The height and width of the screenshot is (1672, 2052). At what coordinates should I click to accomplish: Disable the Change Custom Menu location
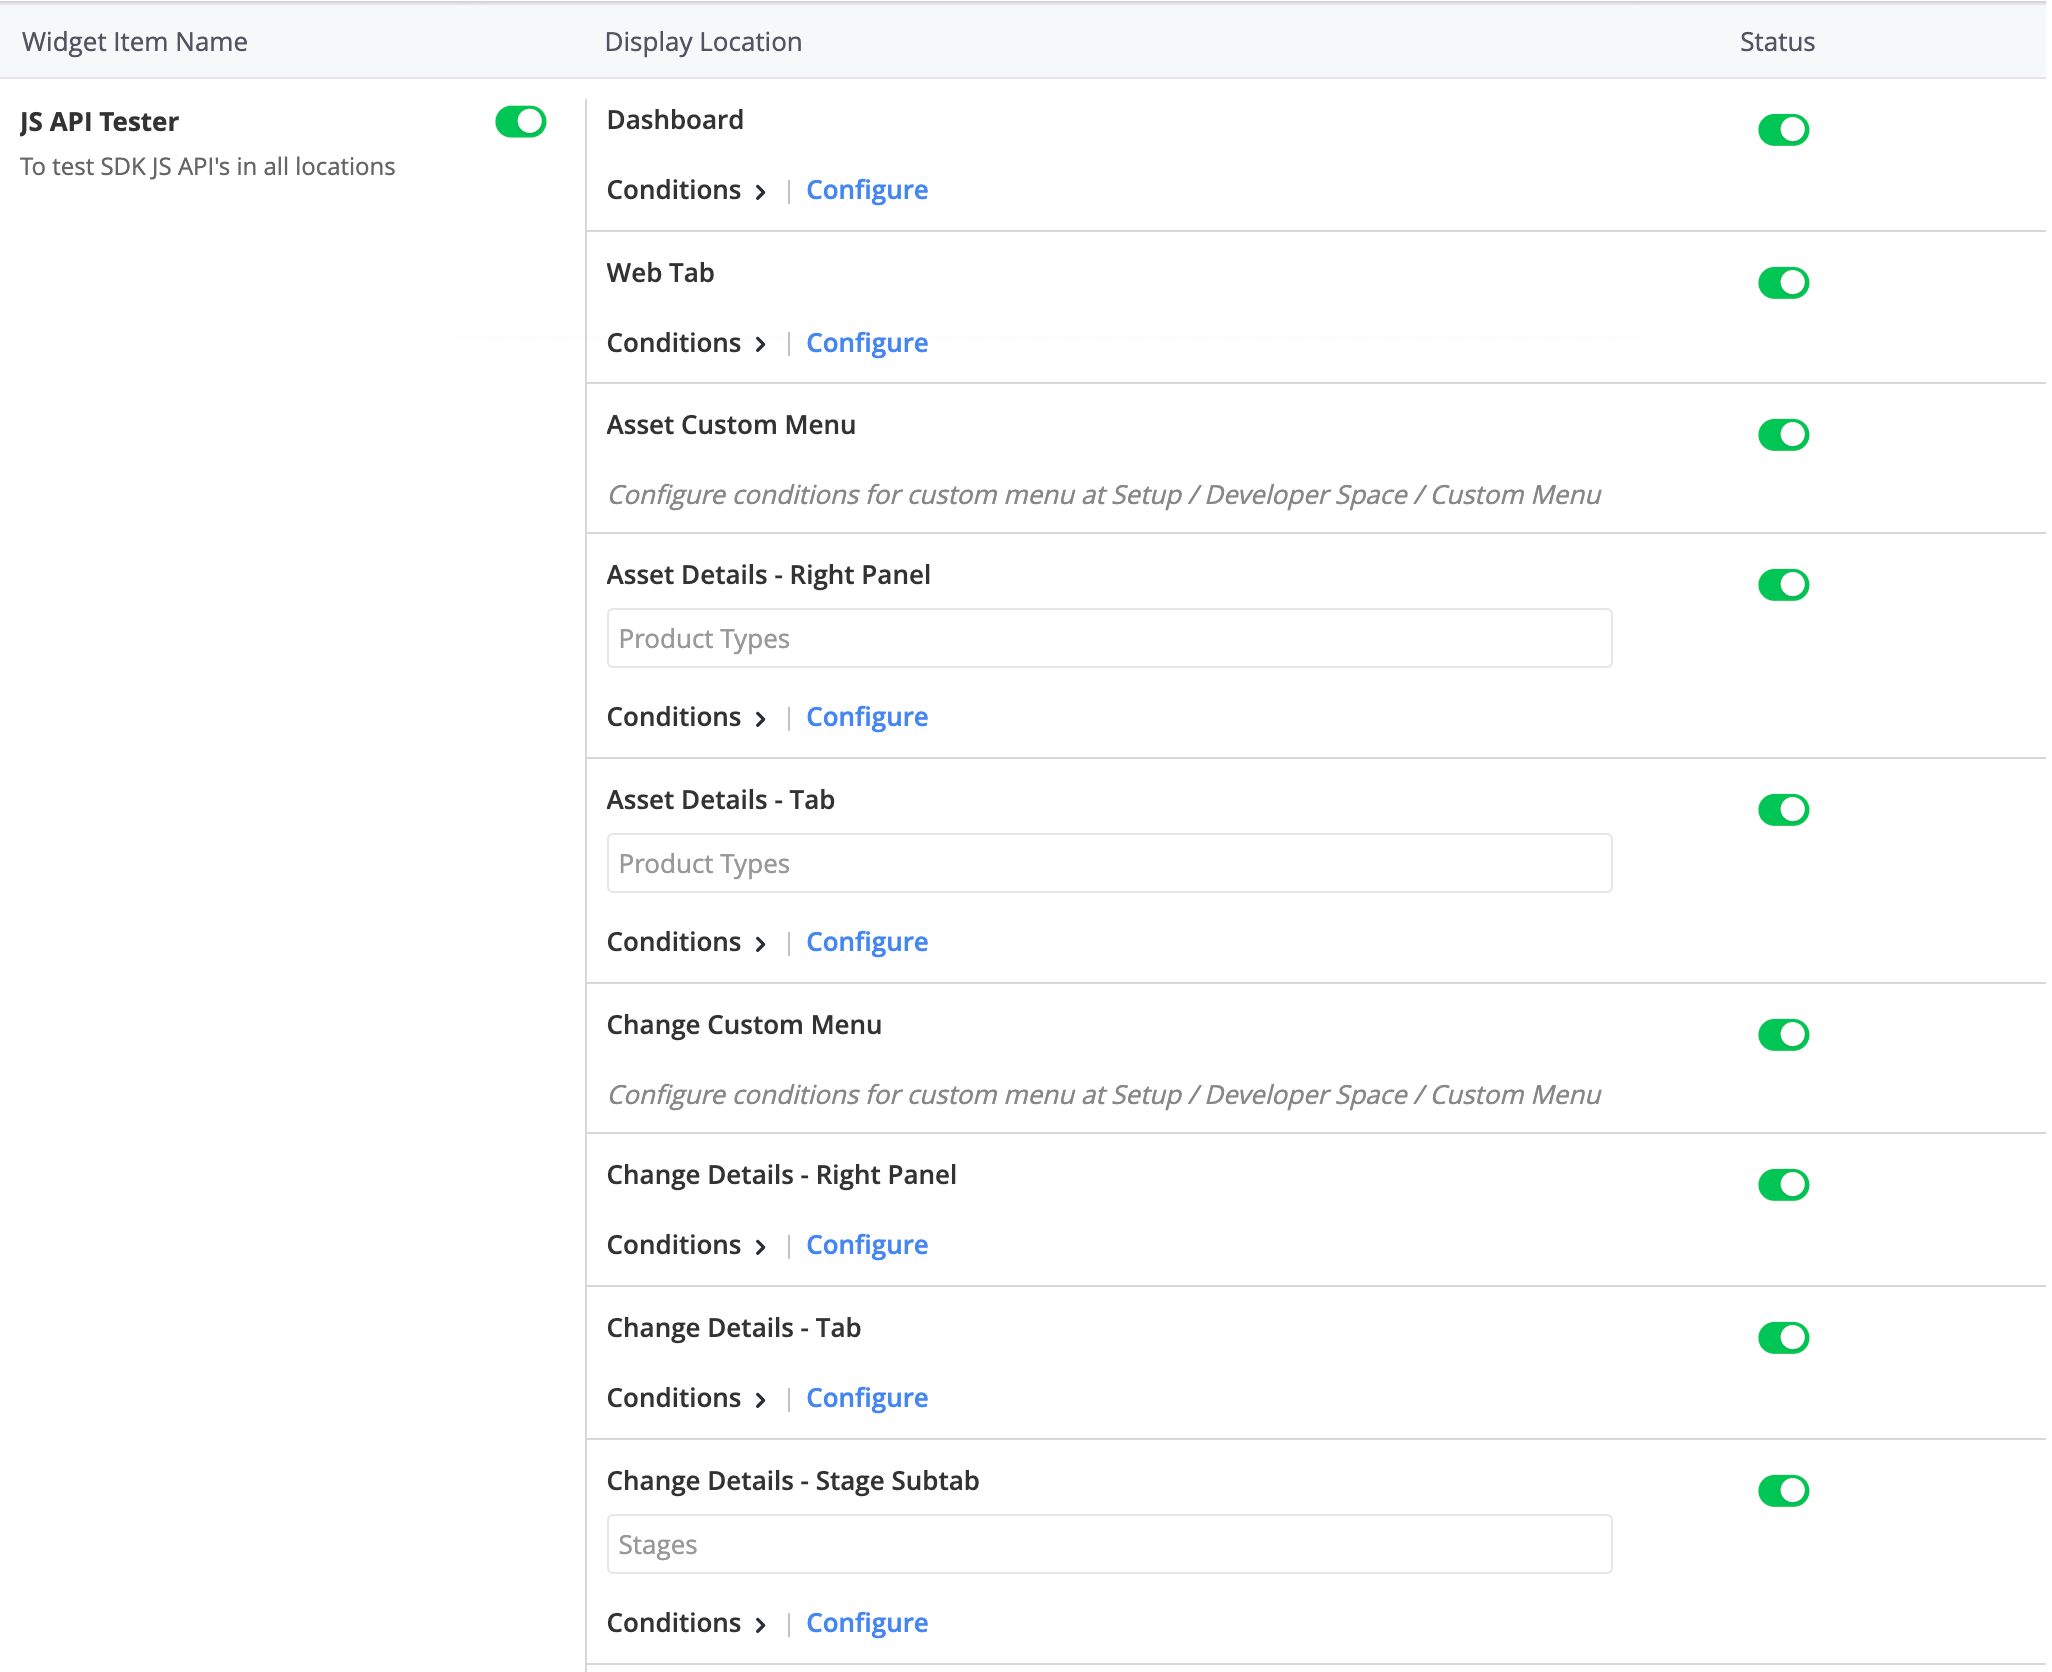(1783, 1034)
